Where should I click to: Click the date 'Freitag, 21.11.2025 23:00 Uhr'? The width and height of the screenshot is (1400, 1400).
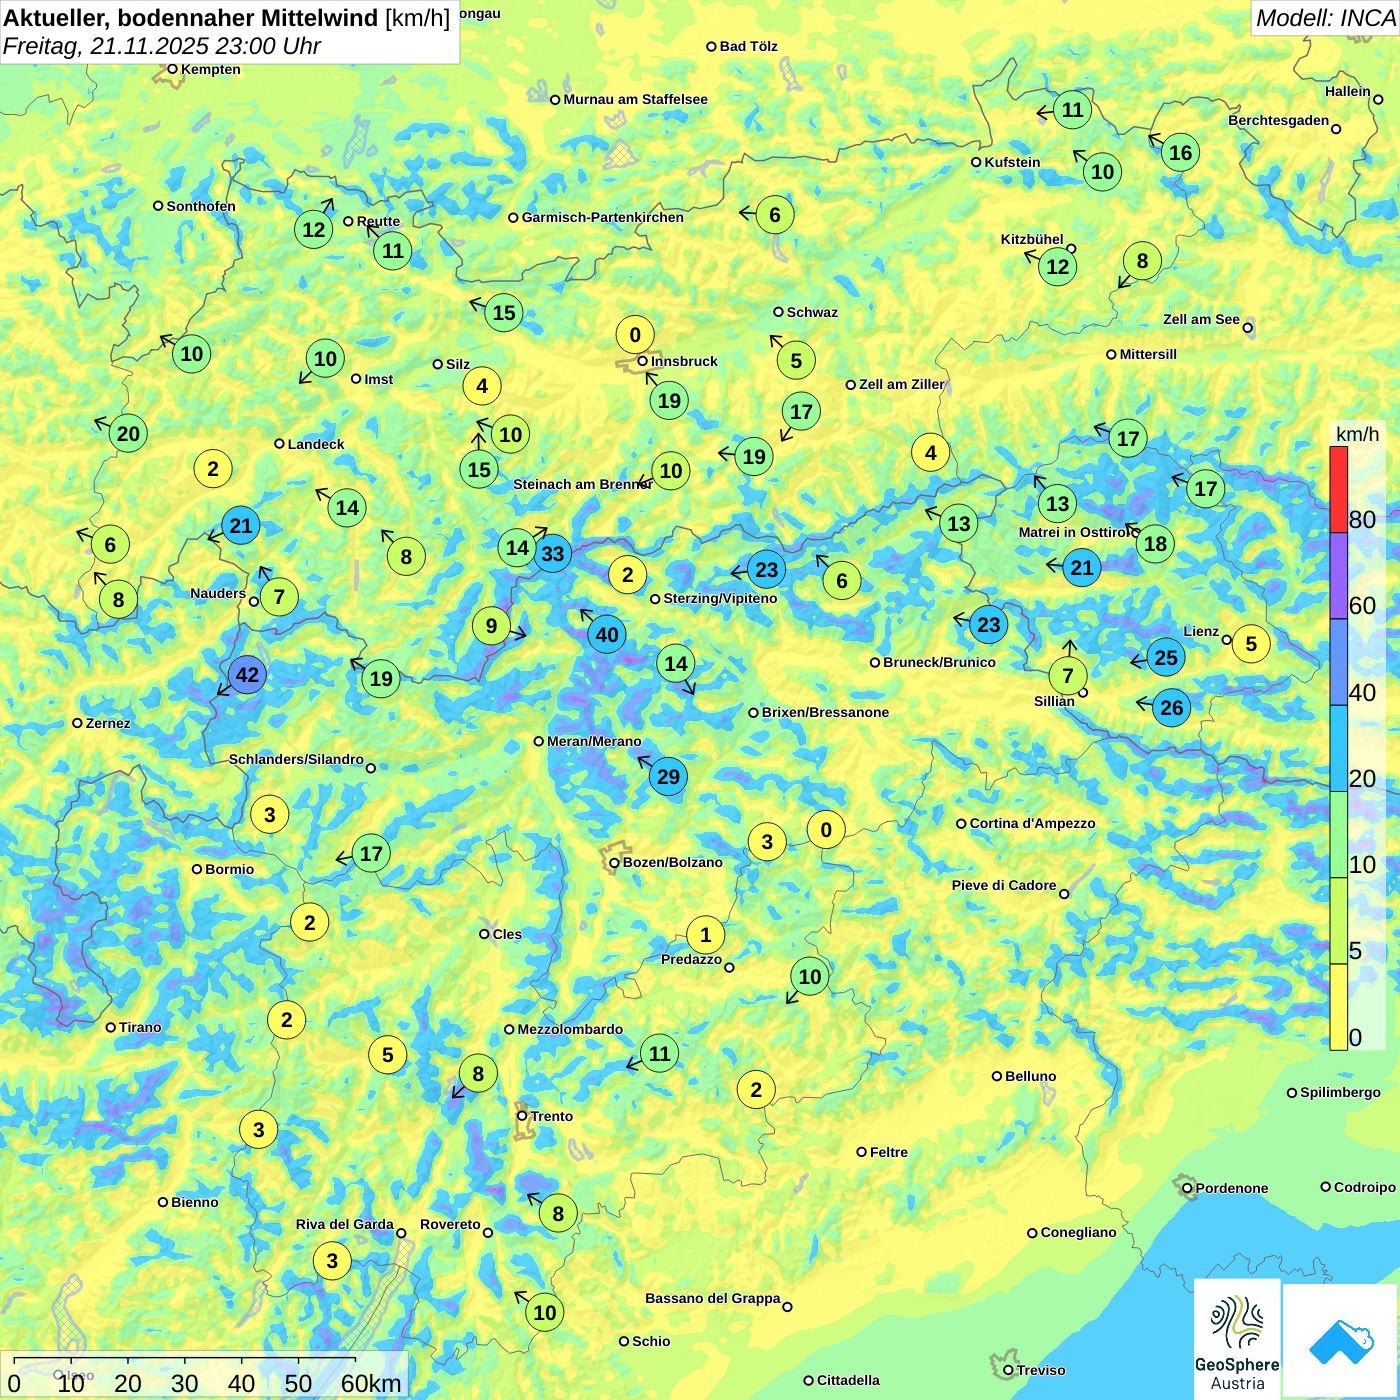[162, 46]
